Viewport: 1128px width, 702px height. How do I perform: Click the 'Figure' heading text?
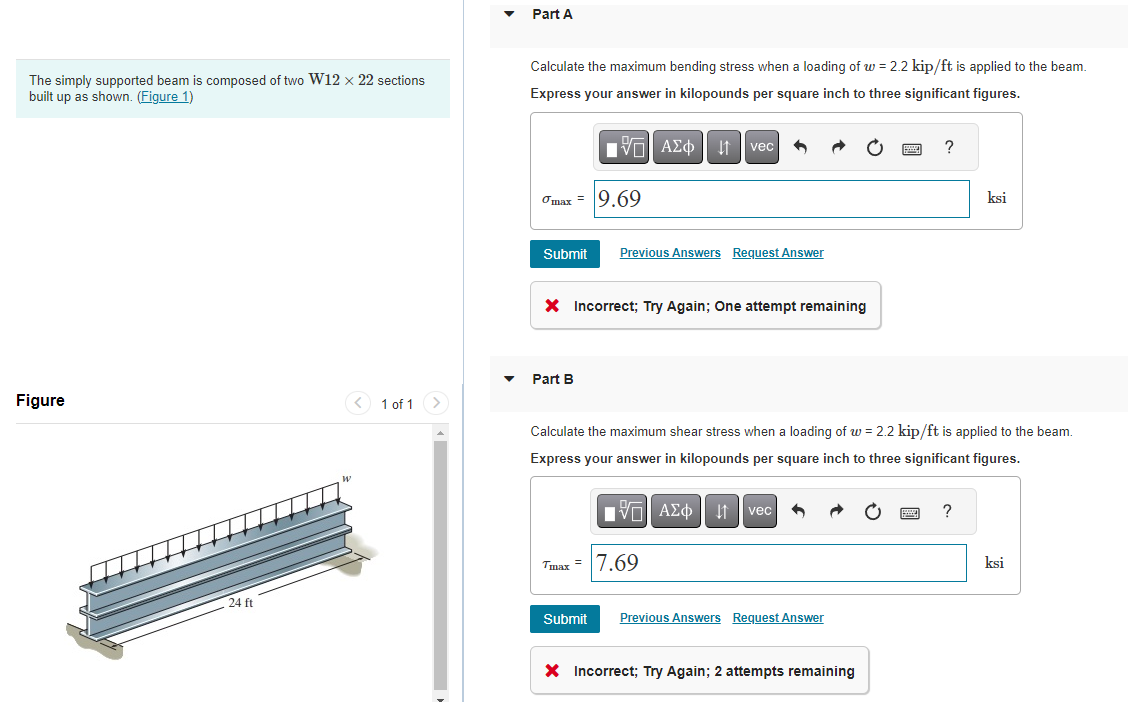coord(40,400)
